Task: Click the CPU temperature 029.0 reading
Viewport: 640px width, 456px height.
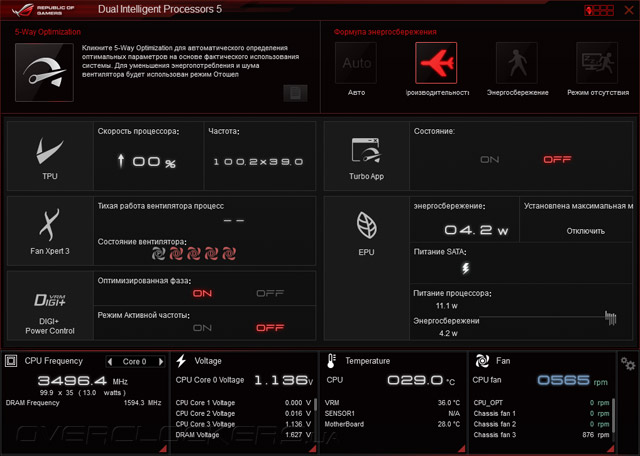Action: pyautogui.click(x=420, y=380)
